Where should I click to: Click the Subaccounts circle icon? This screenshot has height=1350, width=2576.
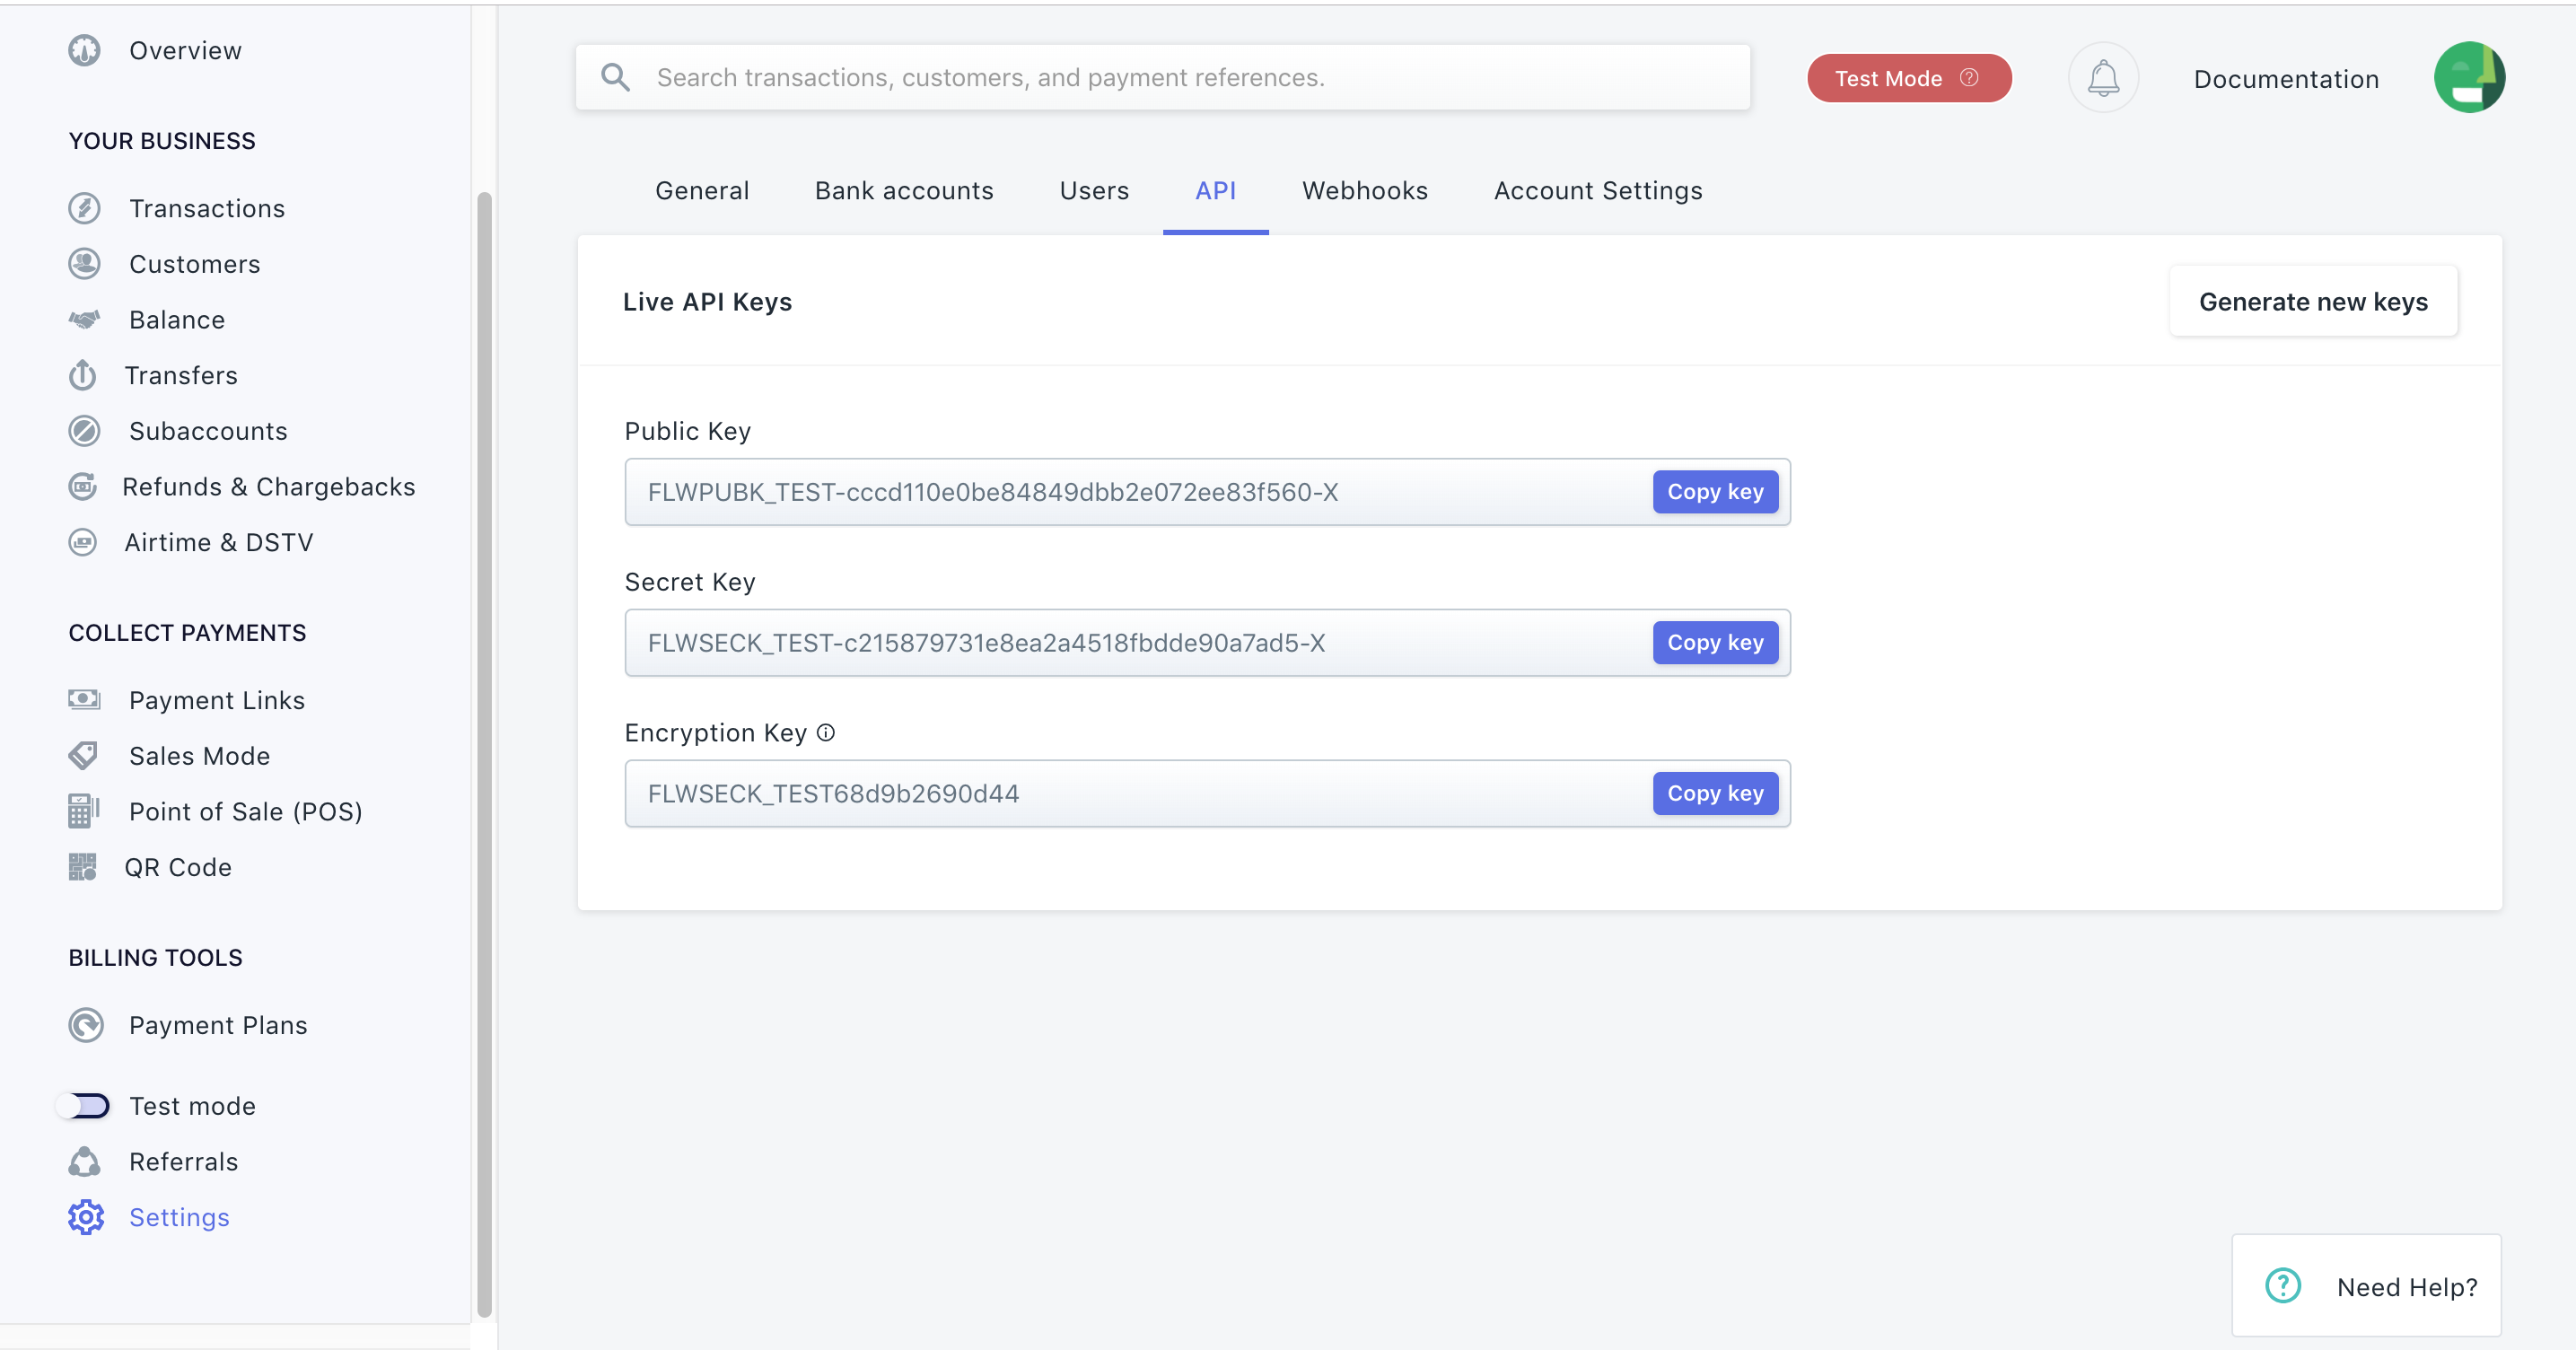click(x=84, y=431)
